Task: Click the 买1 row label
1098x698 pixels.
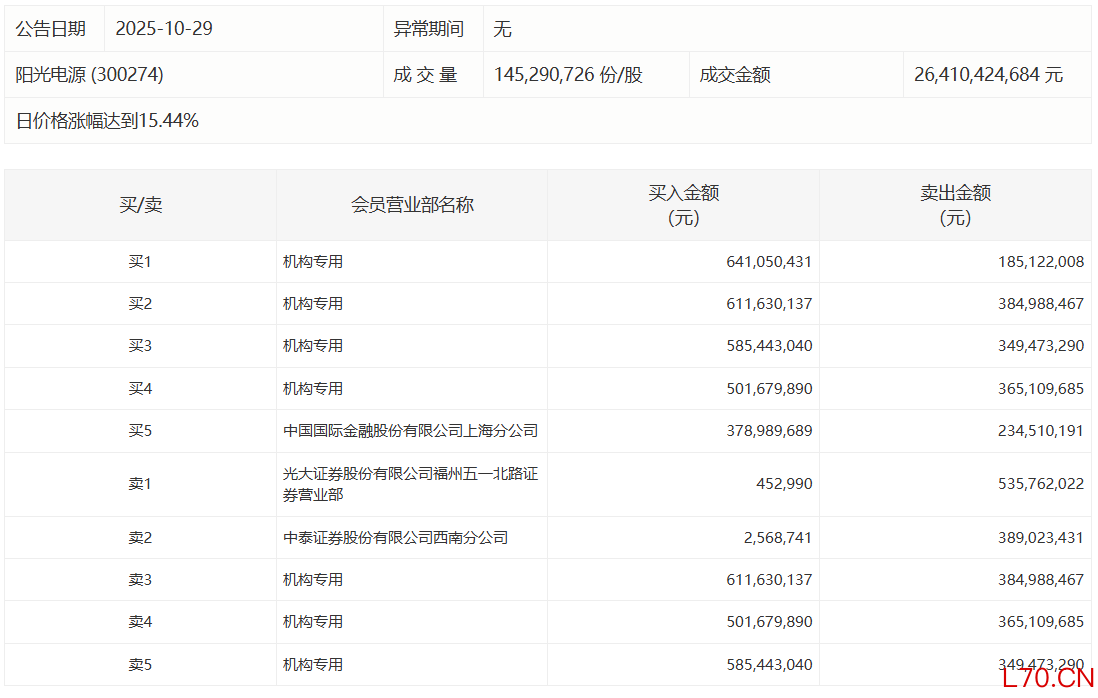Action: (140, 262)
